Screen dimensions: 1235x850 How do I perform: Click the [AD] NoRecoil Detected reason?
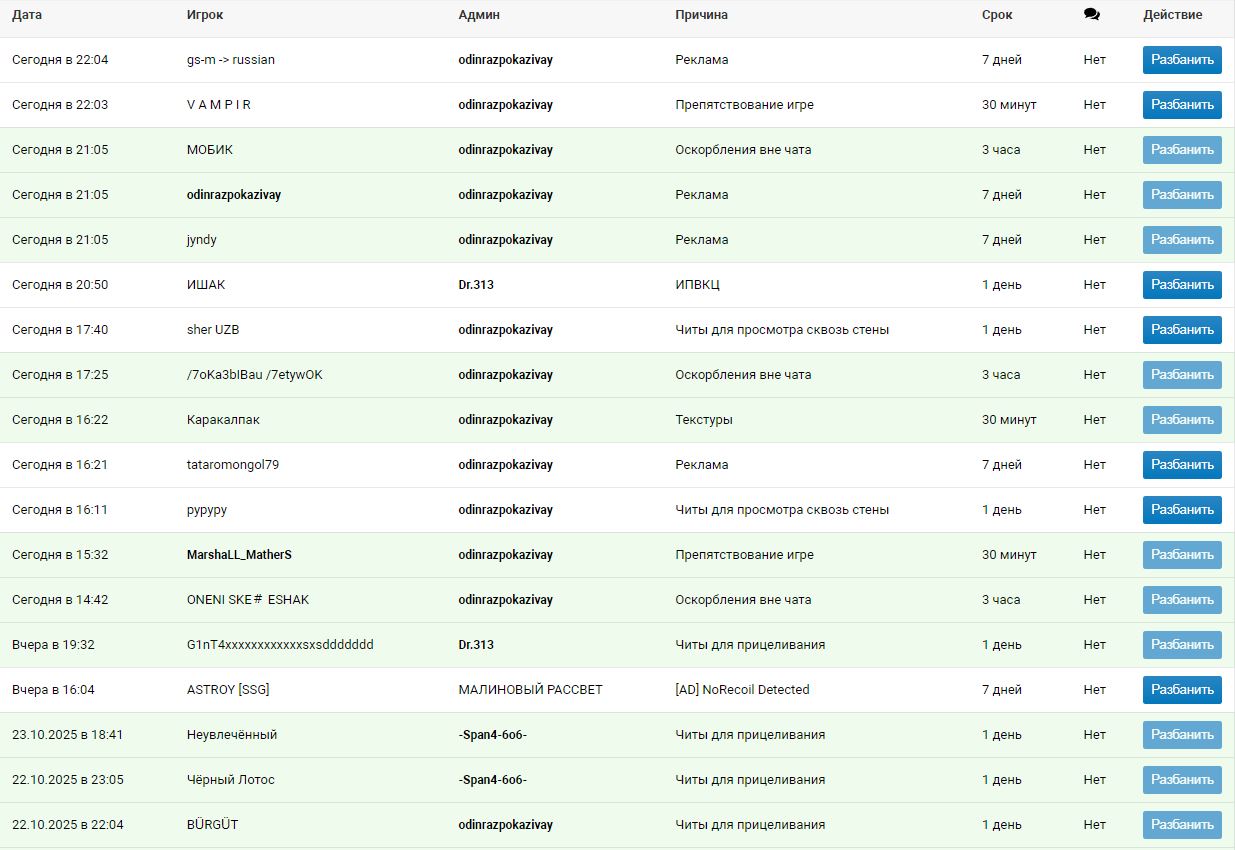point(742,690)
